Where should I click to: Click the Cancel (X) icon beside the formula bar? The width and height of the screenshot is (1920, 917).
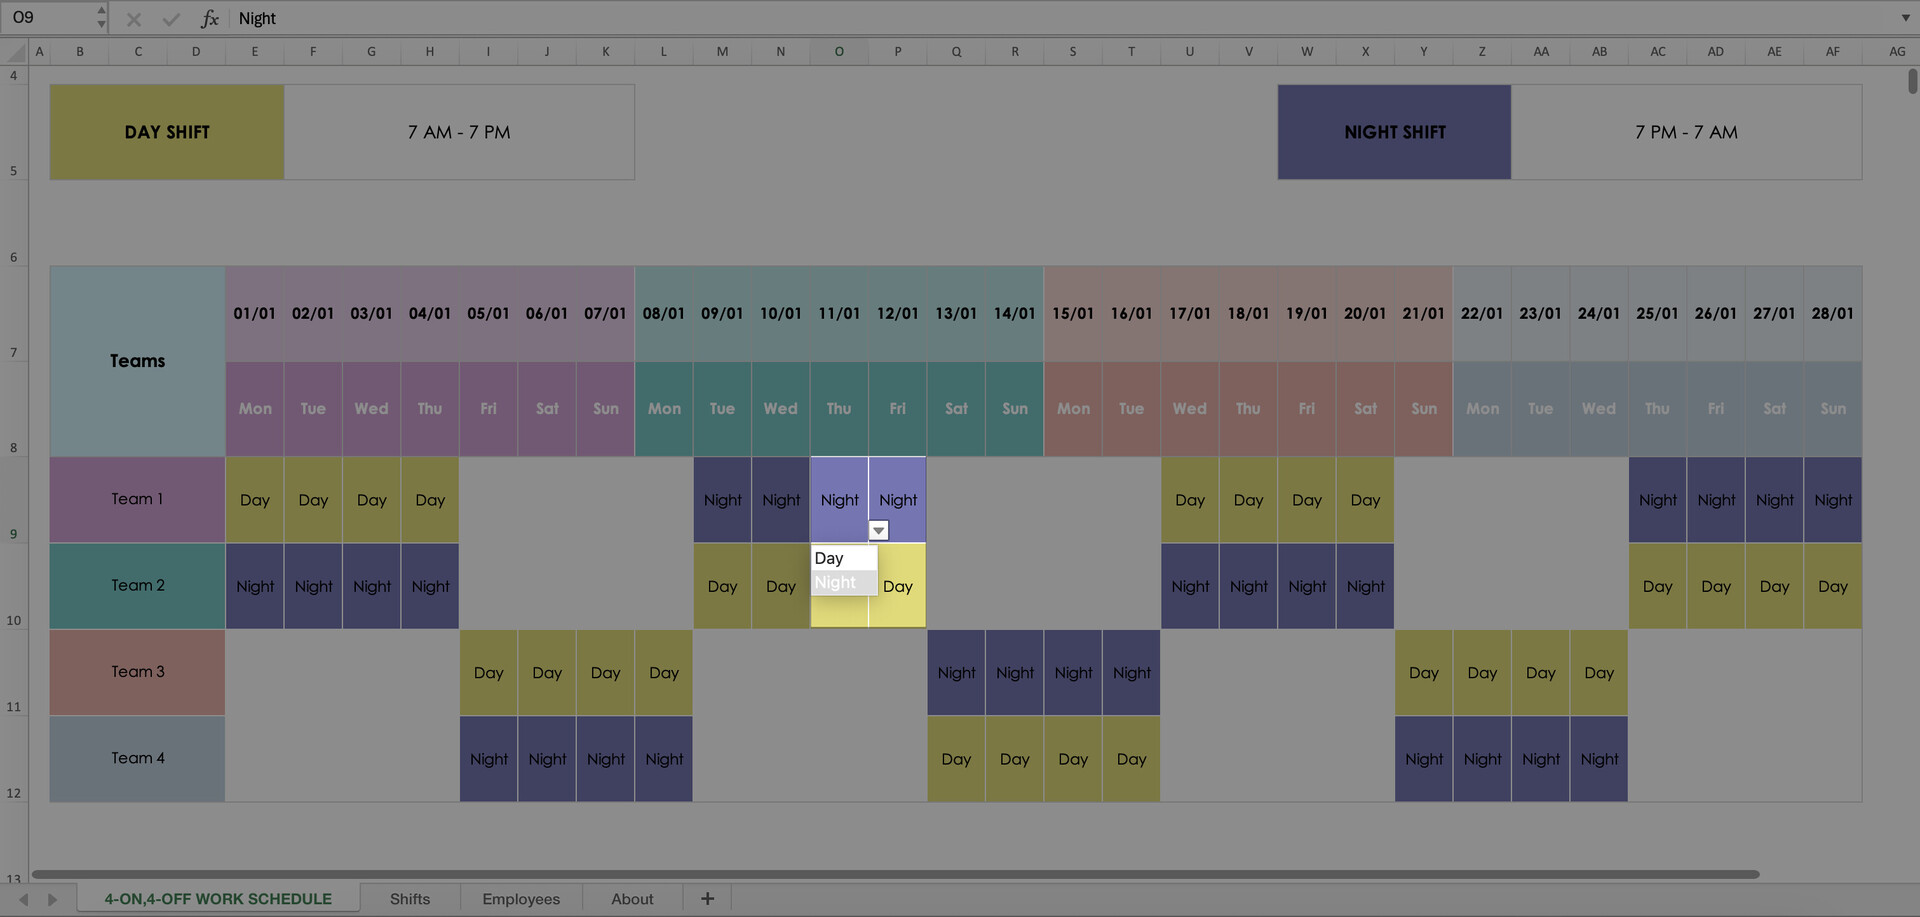(133, 18)
